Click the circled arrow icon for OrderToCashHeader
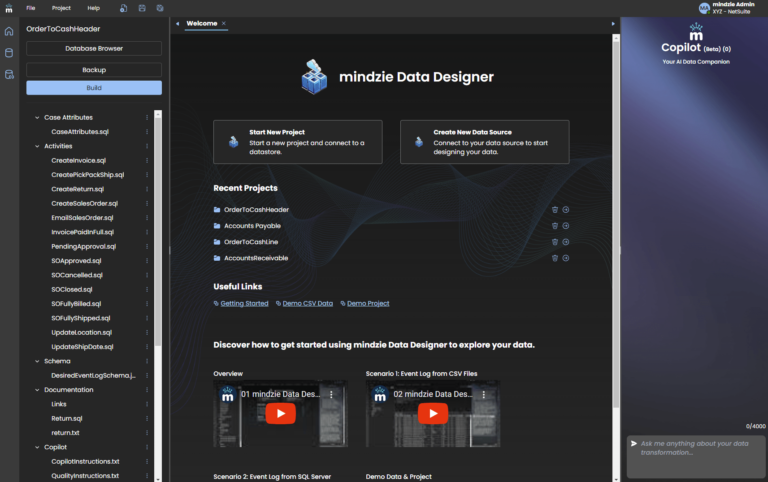768x482 pixels. point(566,210)
